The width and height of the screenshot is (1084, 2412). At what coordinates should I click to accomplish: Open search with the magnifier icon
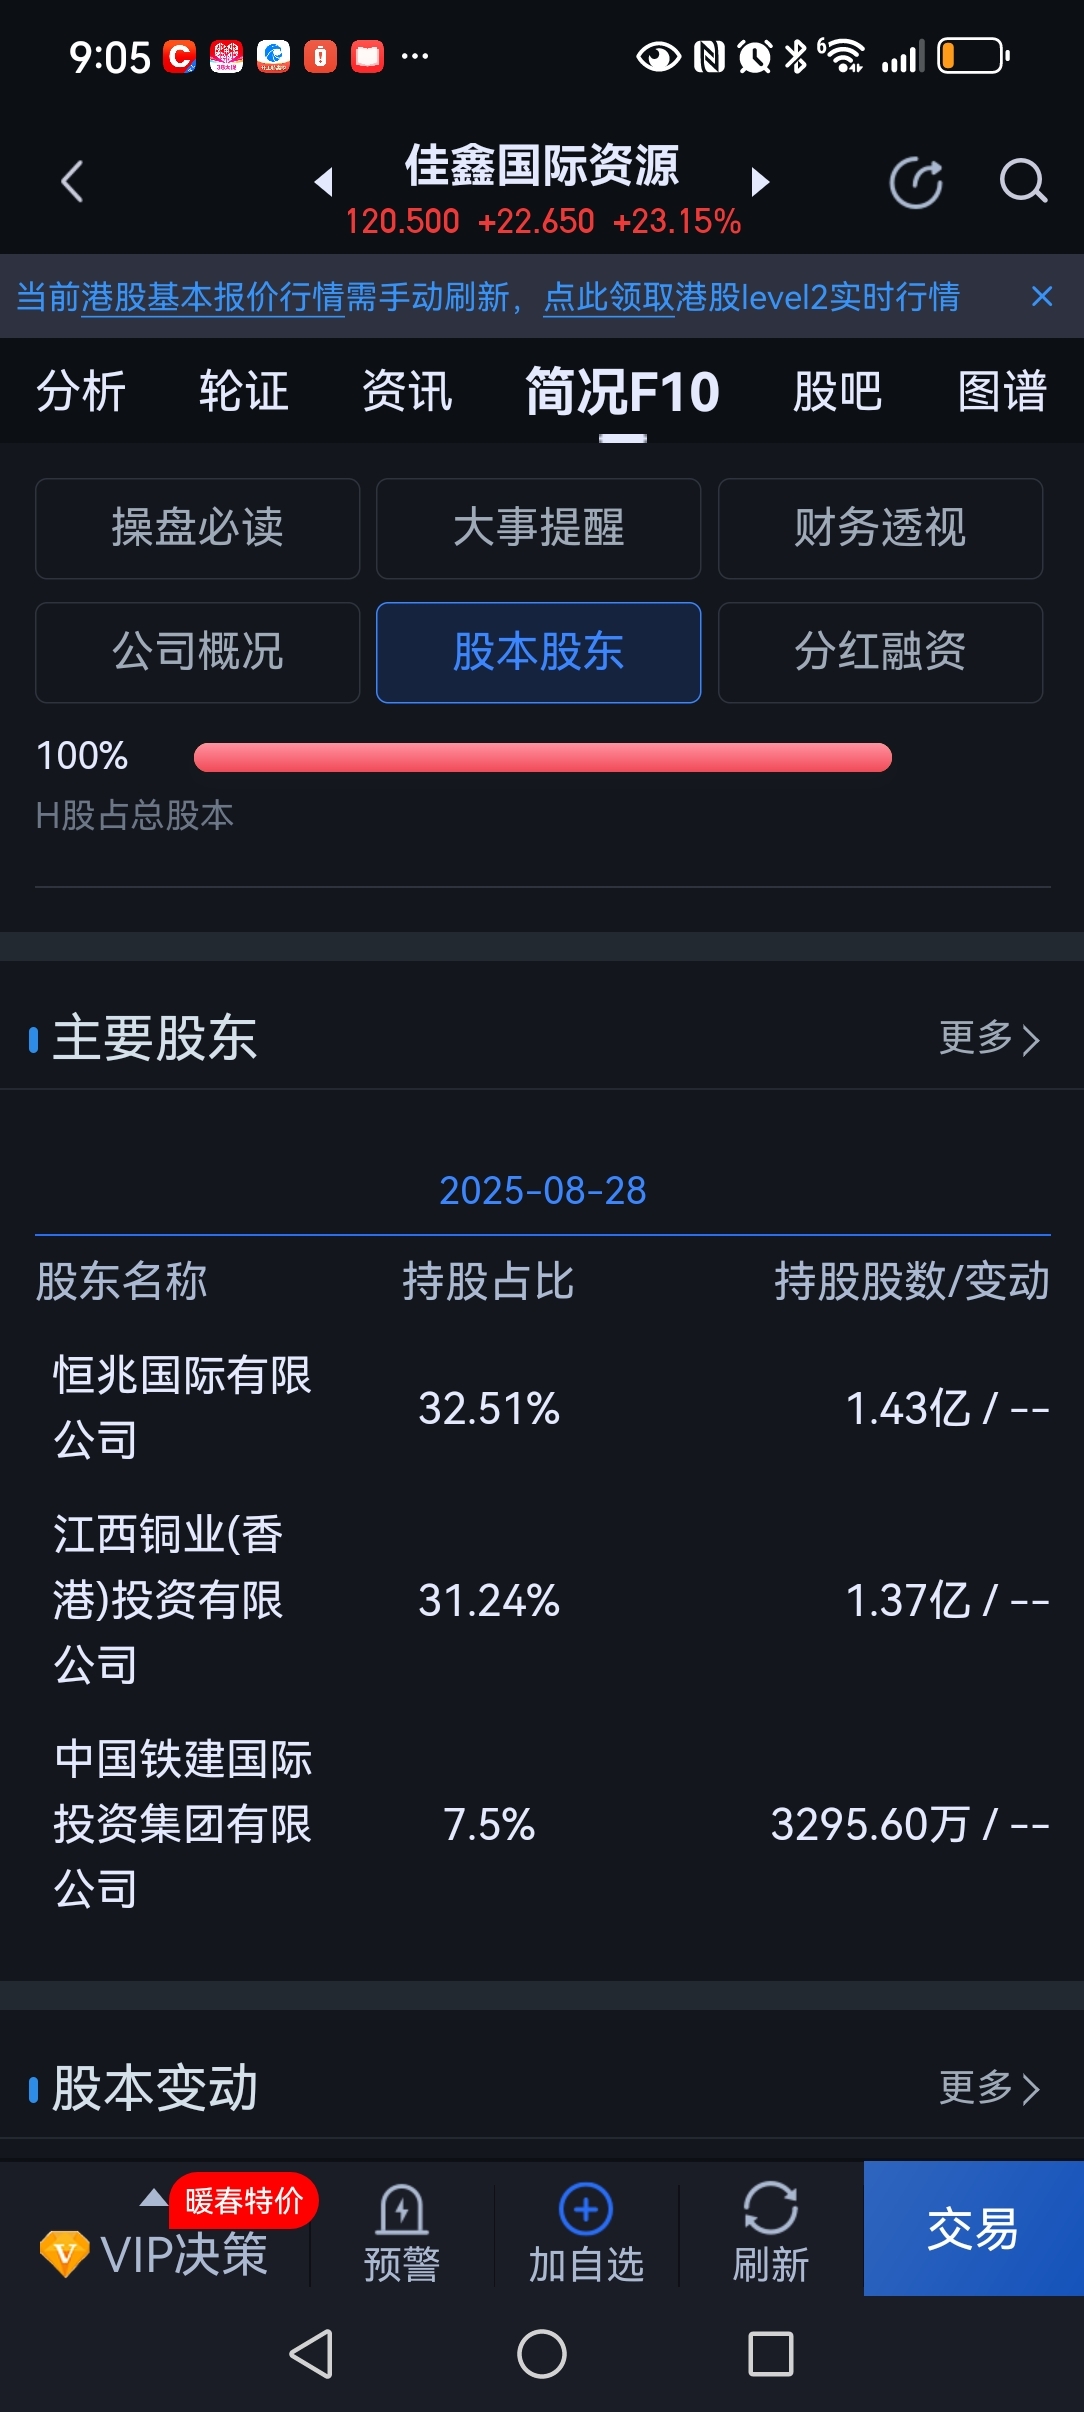tap(1022, 181)
